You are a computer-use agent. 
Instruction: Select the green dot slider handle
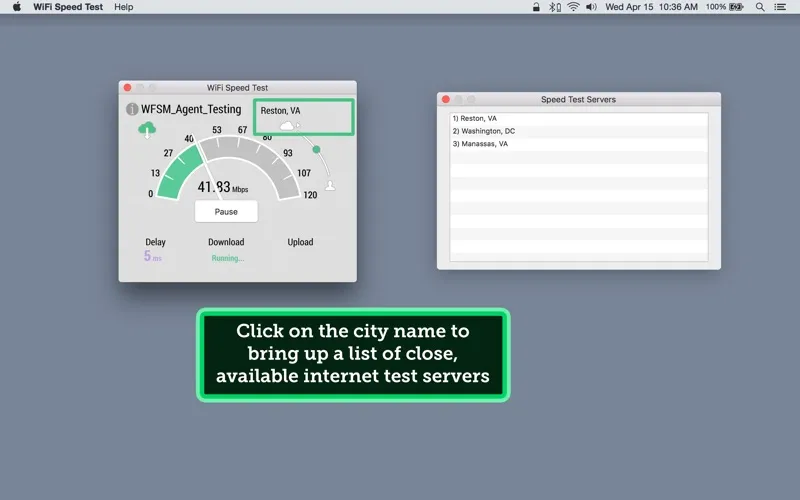pos(316,149)
